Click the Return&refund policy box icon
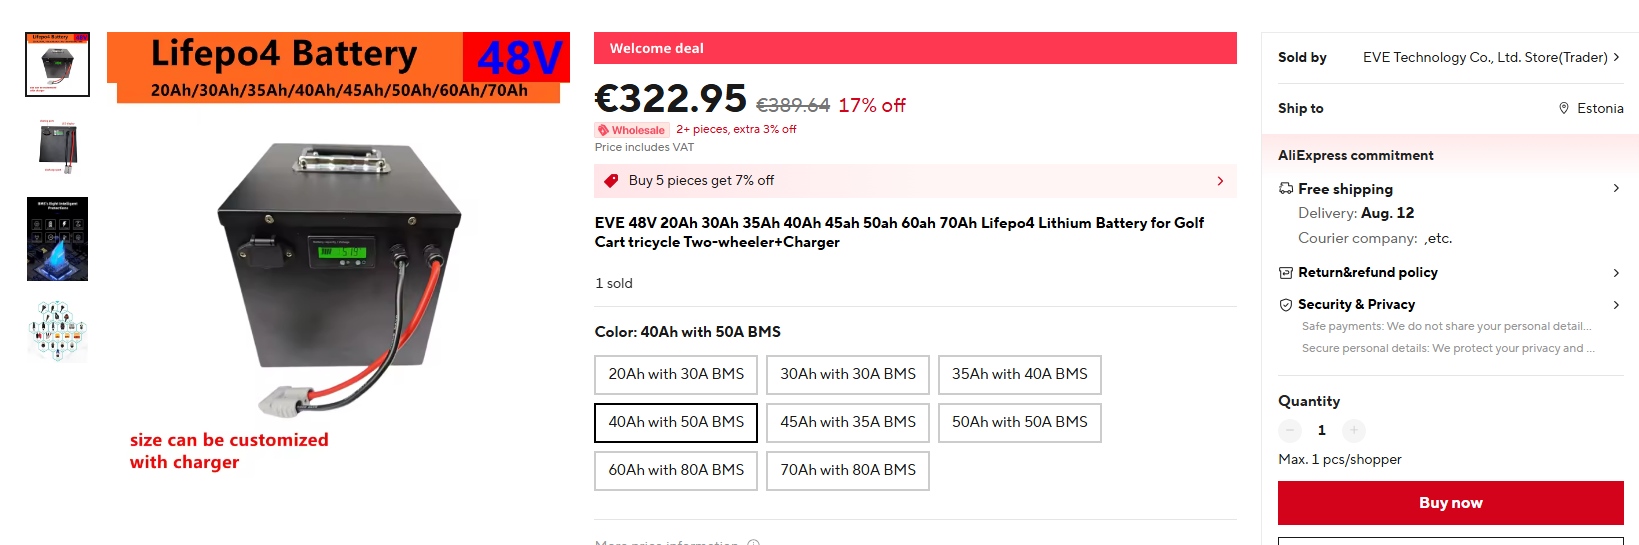 pyautogui.click(x=1286, y=273)
